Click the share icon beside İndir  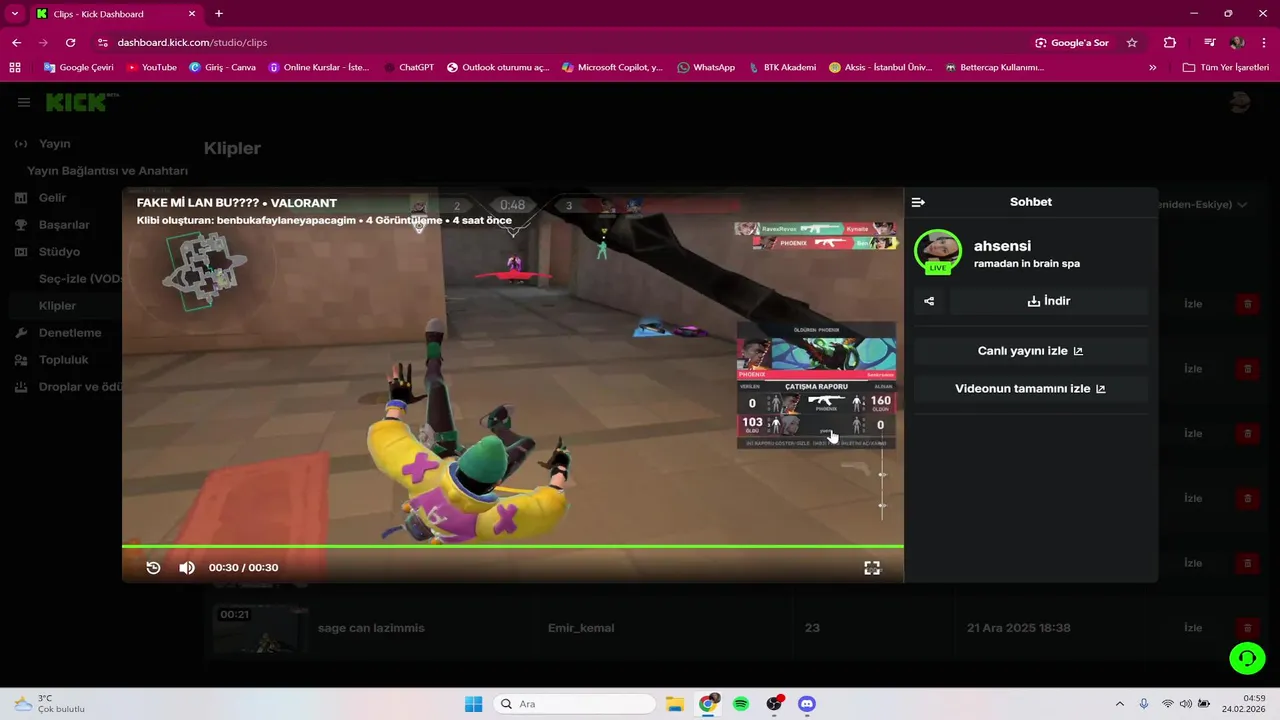[x=929, y=301]
